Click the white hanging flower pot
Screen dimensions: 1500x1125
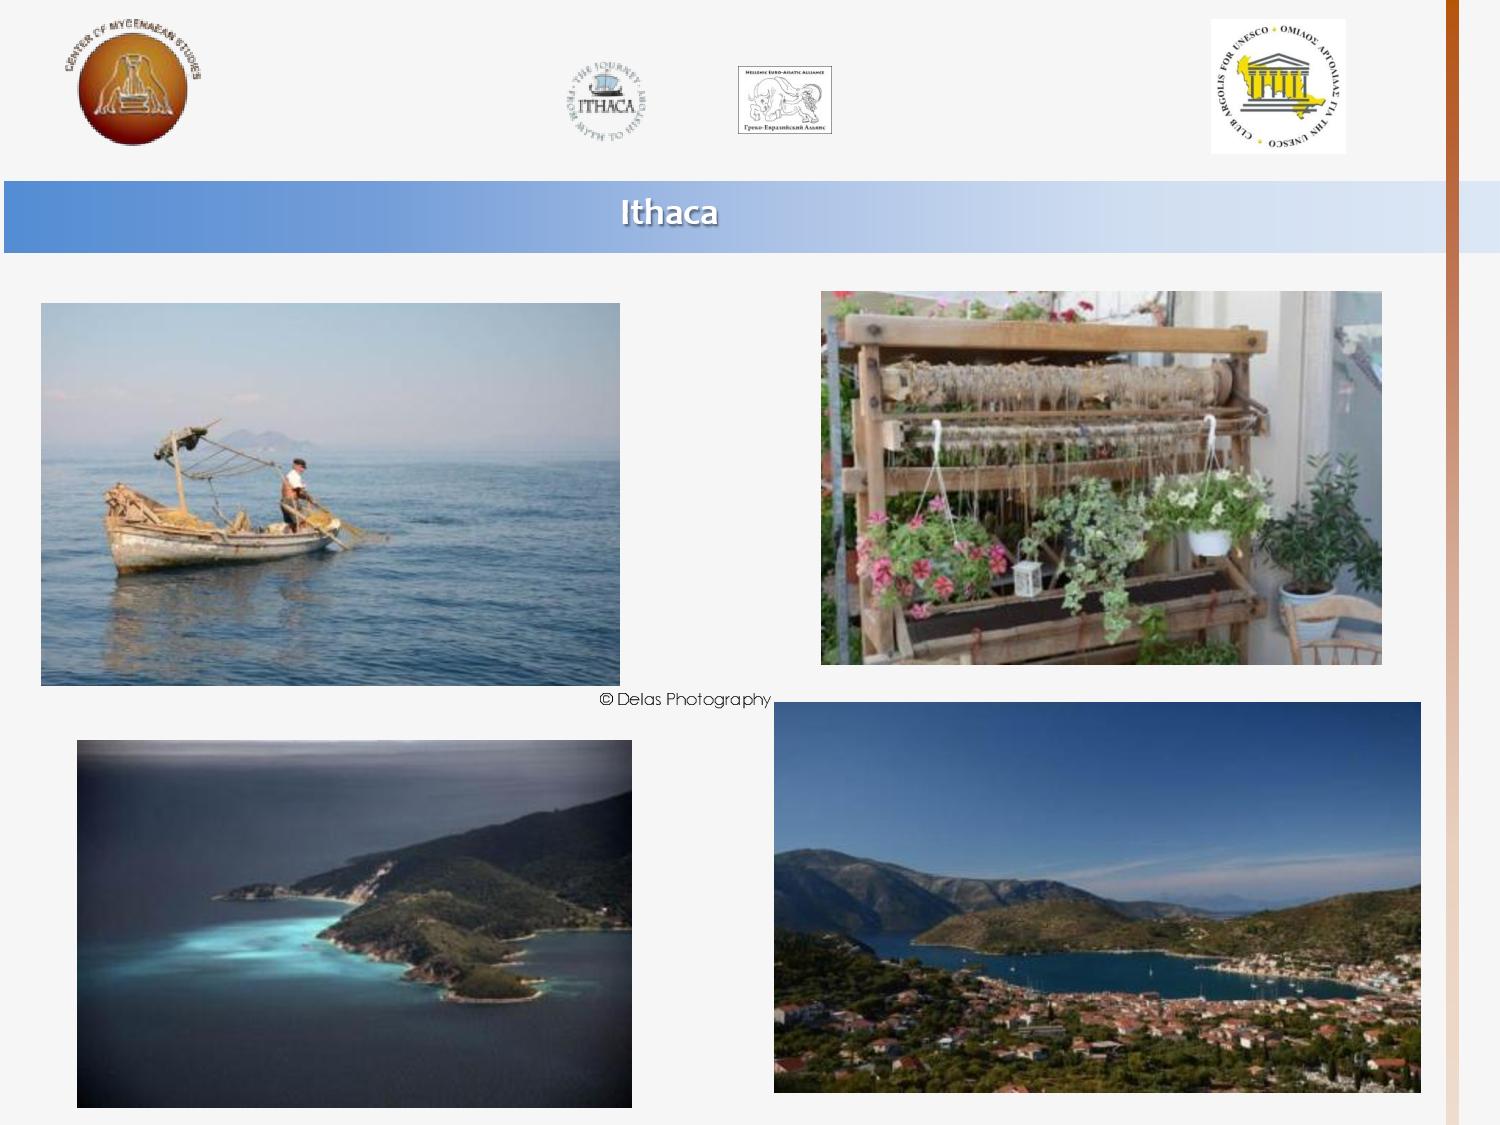point(1209,541)
